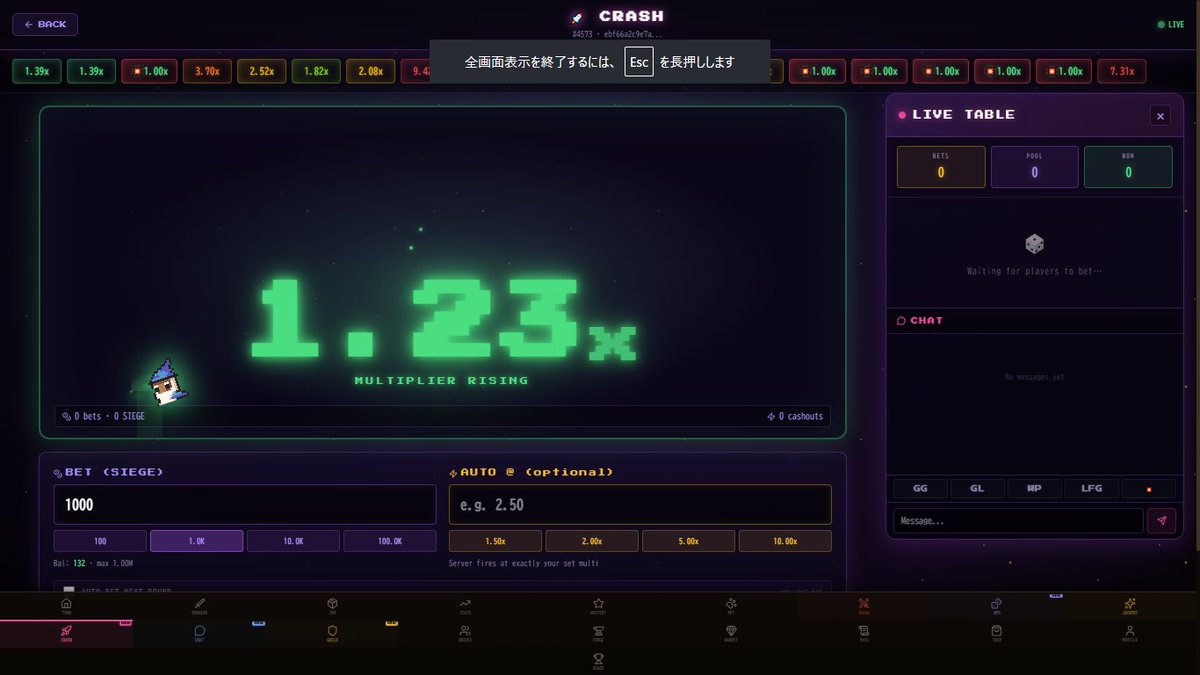Click the round hash under CRASH title

(617, 34)
